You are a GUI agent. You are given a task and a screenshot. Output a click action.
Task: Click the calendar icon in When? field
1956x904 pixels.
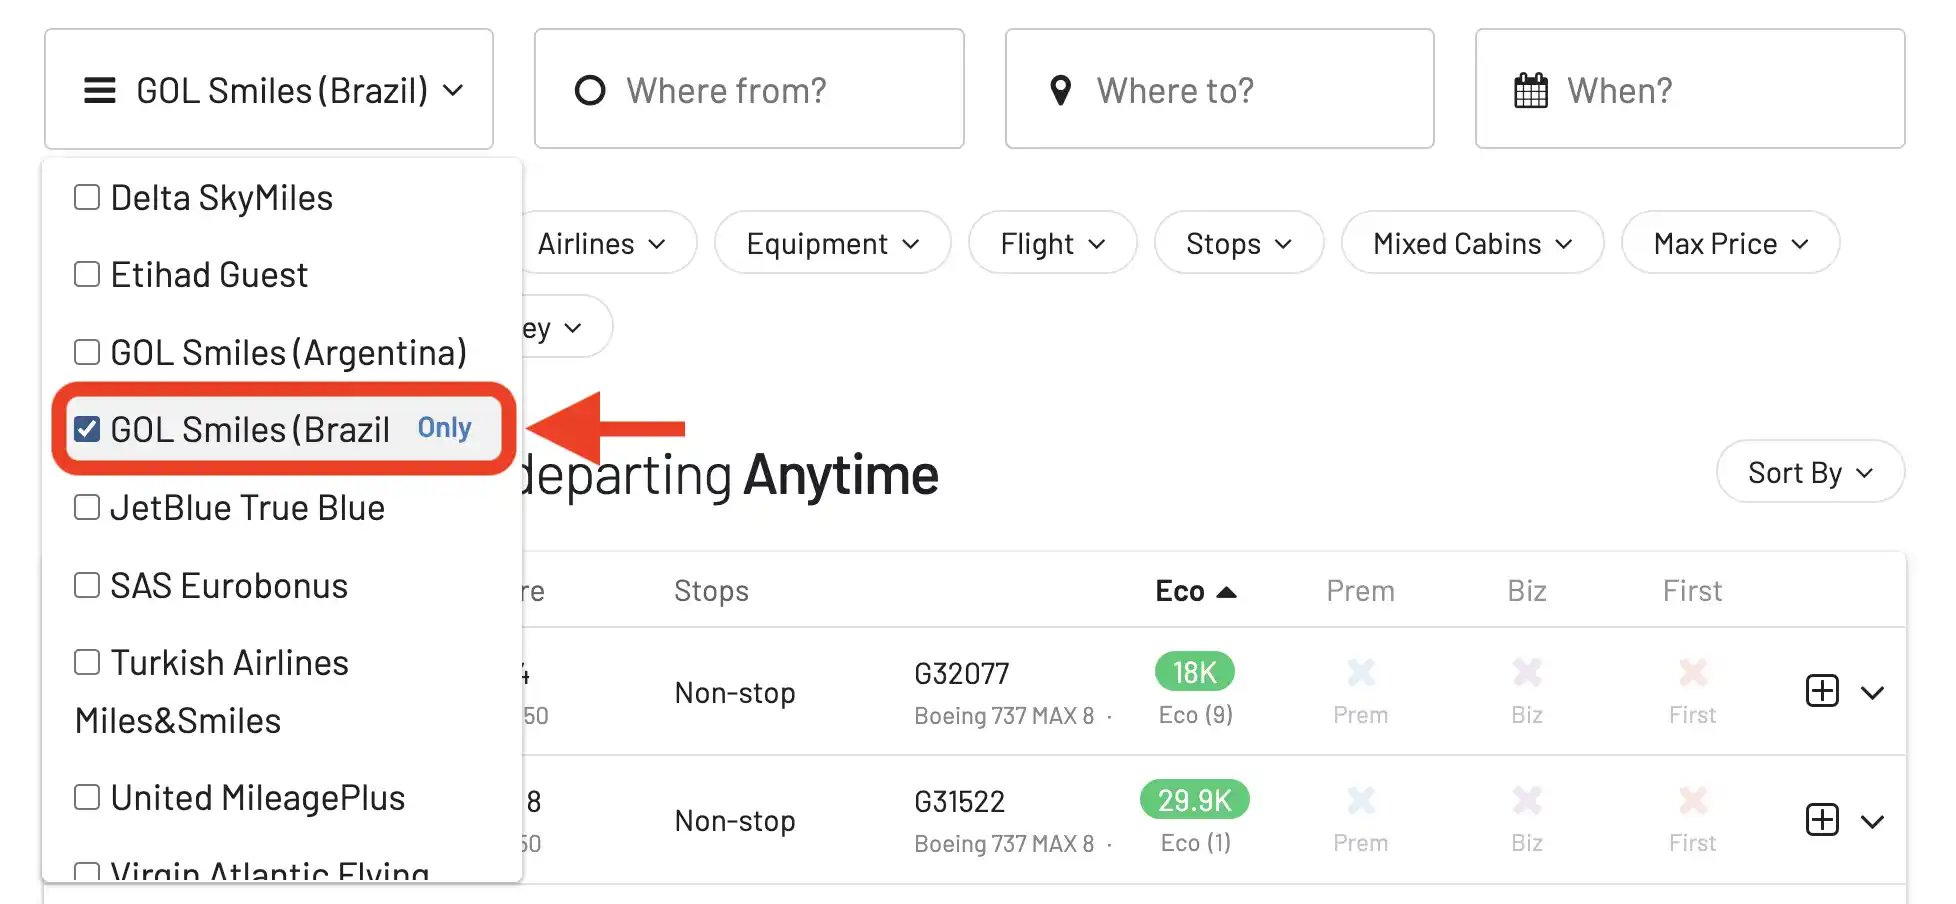pyautogui.click(x=1531, y=91)
